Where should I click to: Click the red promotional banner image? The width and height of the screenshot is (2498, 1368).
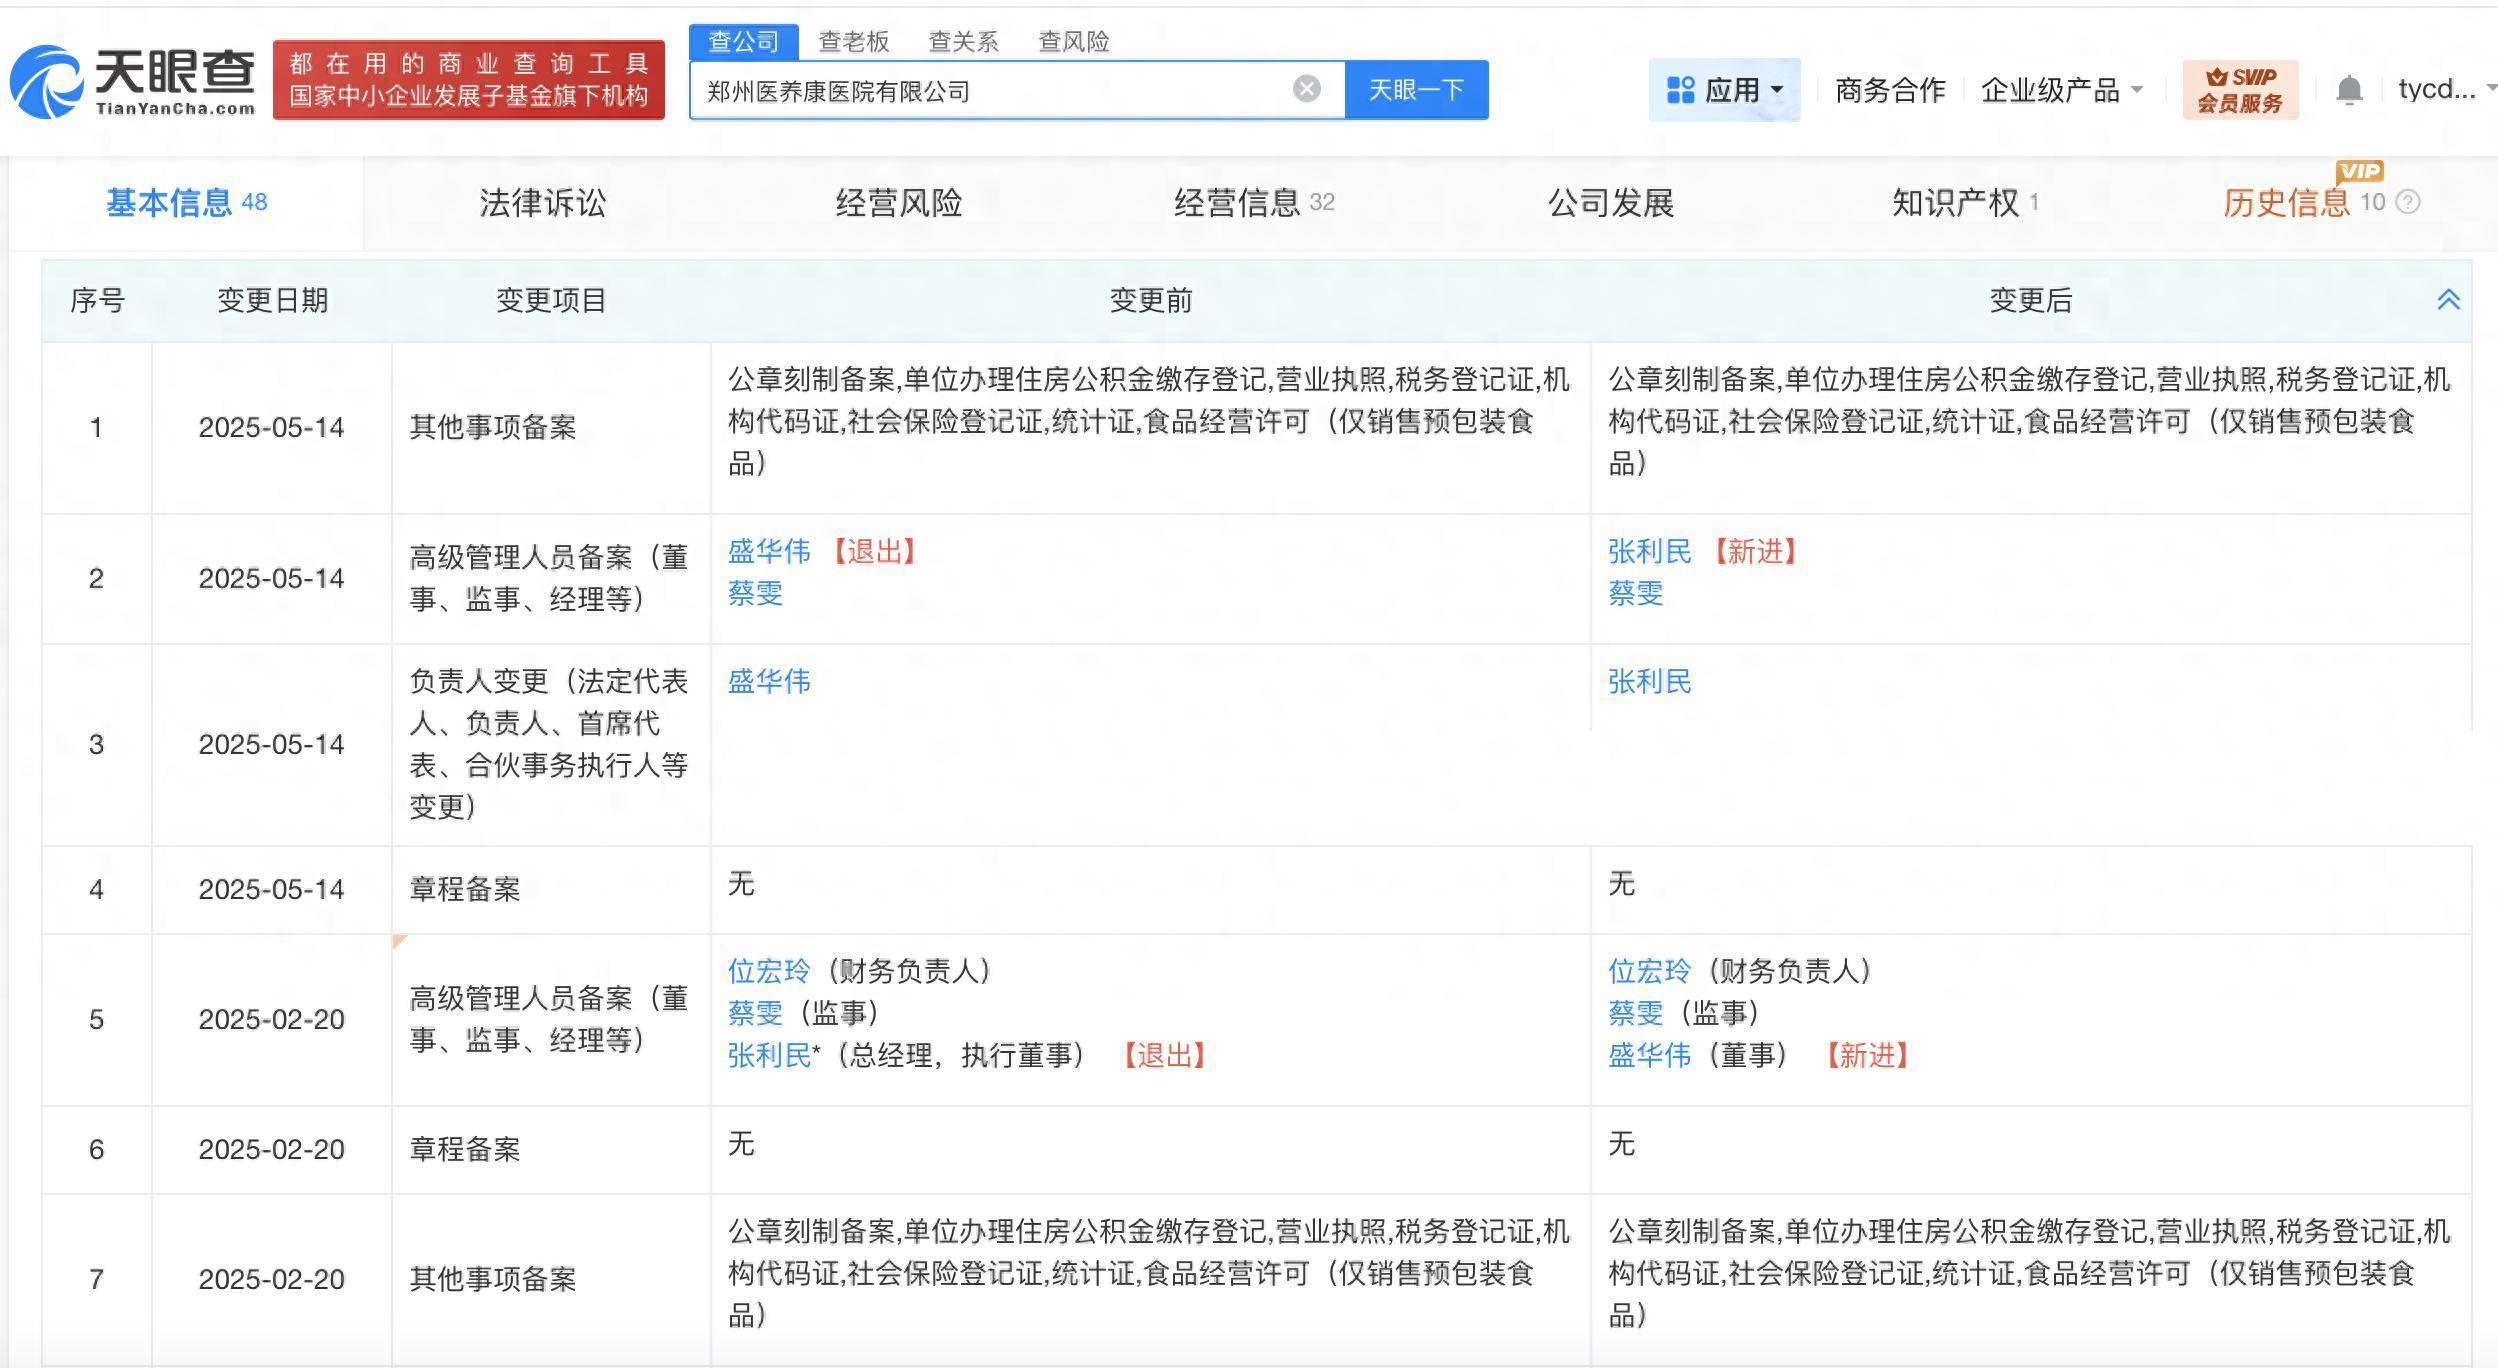(468, 80)
